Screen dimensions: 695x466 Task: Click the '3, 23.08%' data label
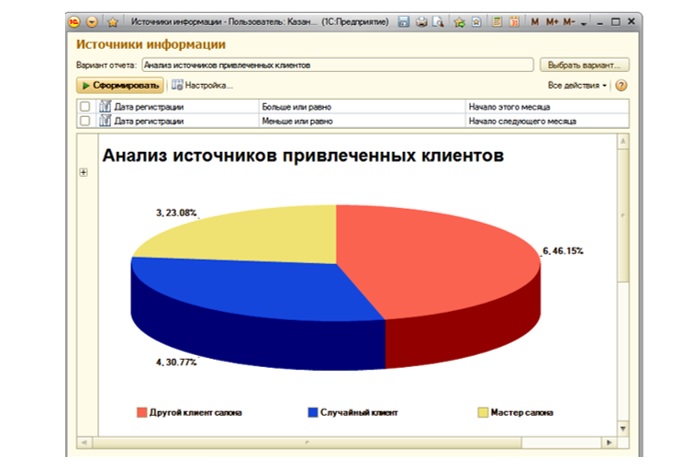click(176, 213)
